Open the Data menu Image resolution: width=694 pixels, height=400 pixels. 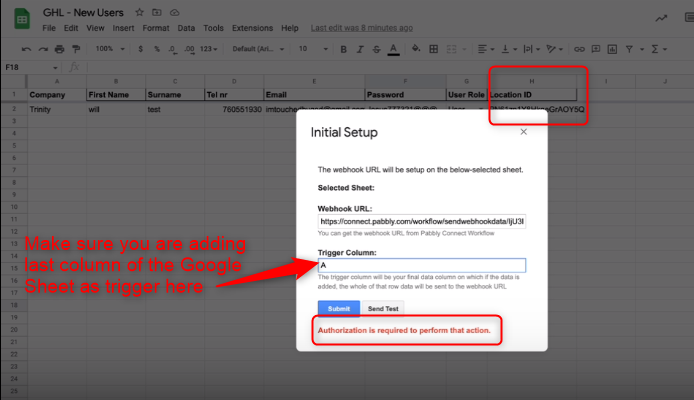[186, 28]
